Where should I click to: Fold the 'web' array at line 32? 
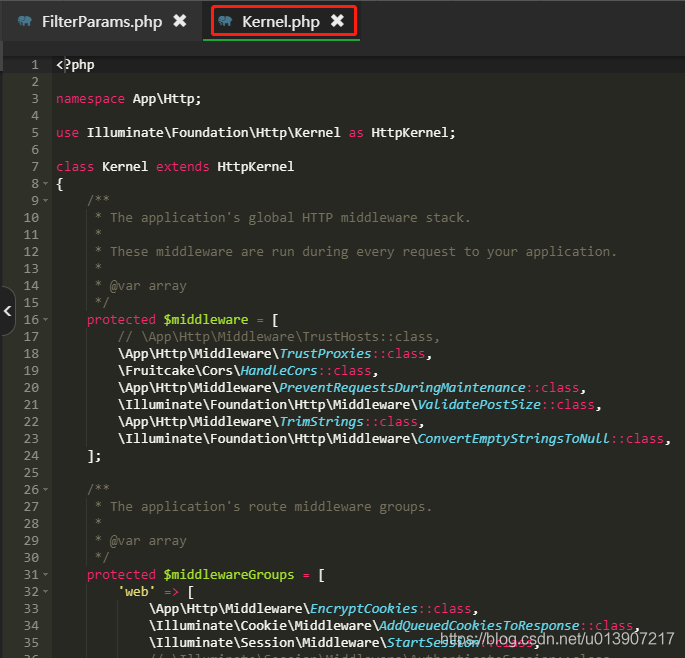click(45, 592)
